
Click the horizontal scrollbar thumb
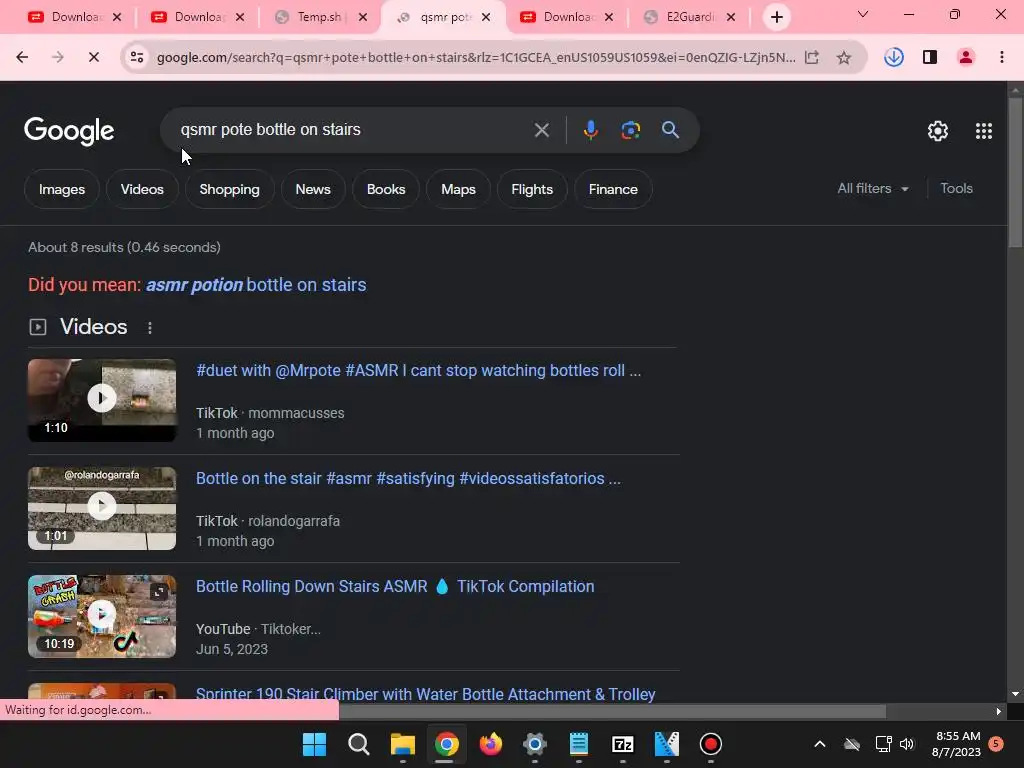tap(613, 711)
